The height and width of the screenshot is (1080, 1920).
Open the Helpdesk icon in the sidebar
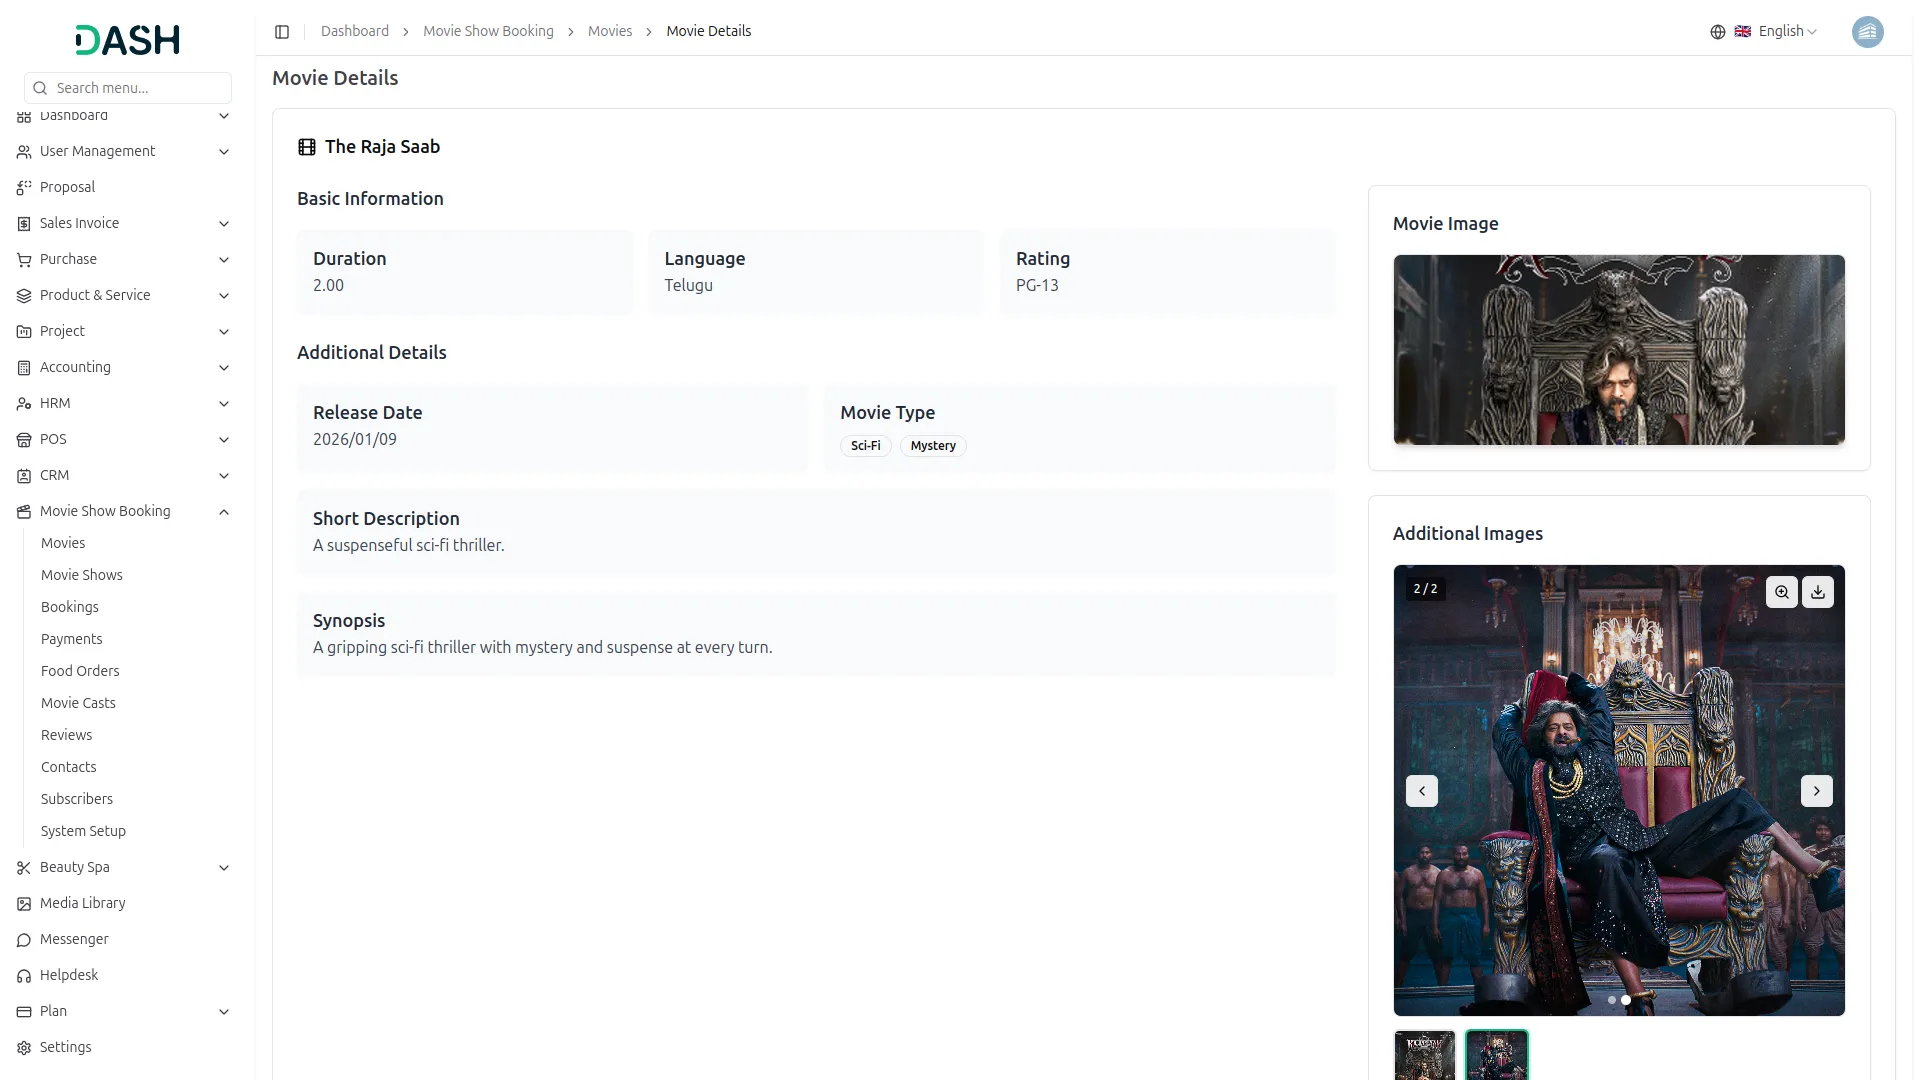click(22, 975)
